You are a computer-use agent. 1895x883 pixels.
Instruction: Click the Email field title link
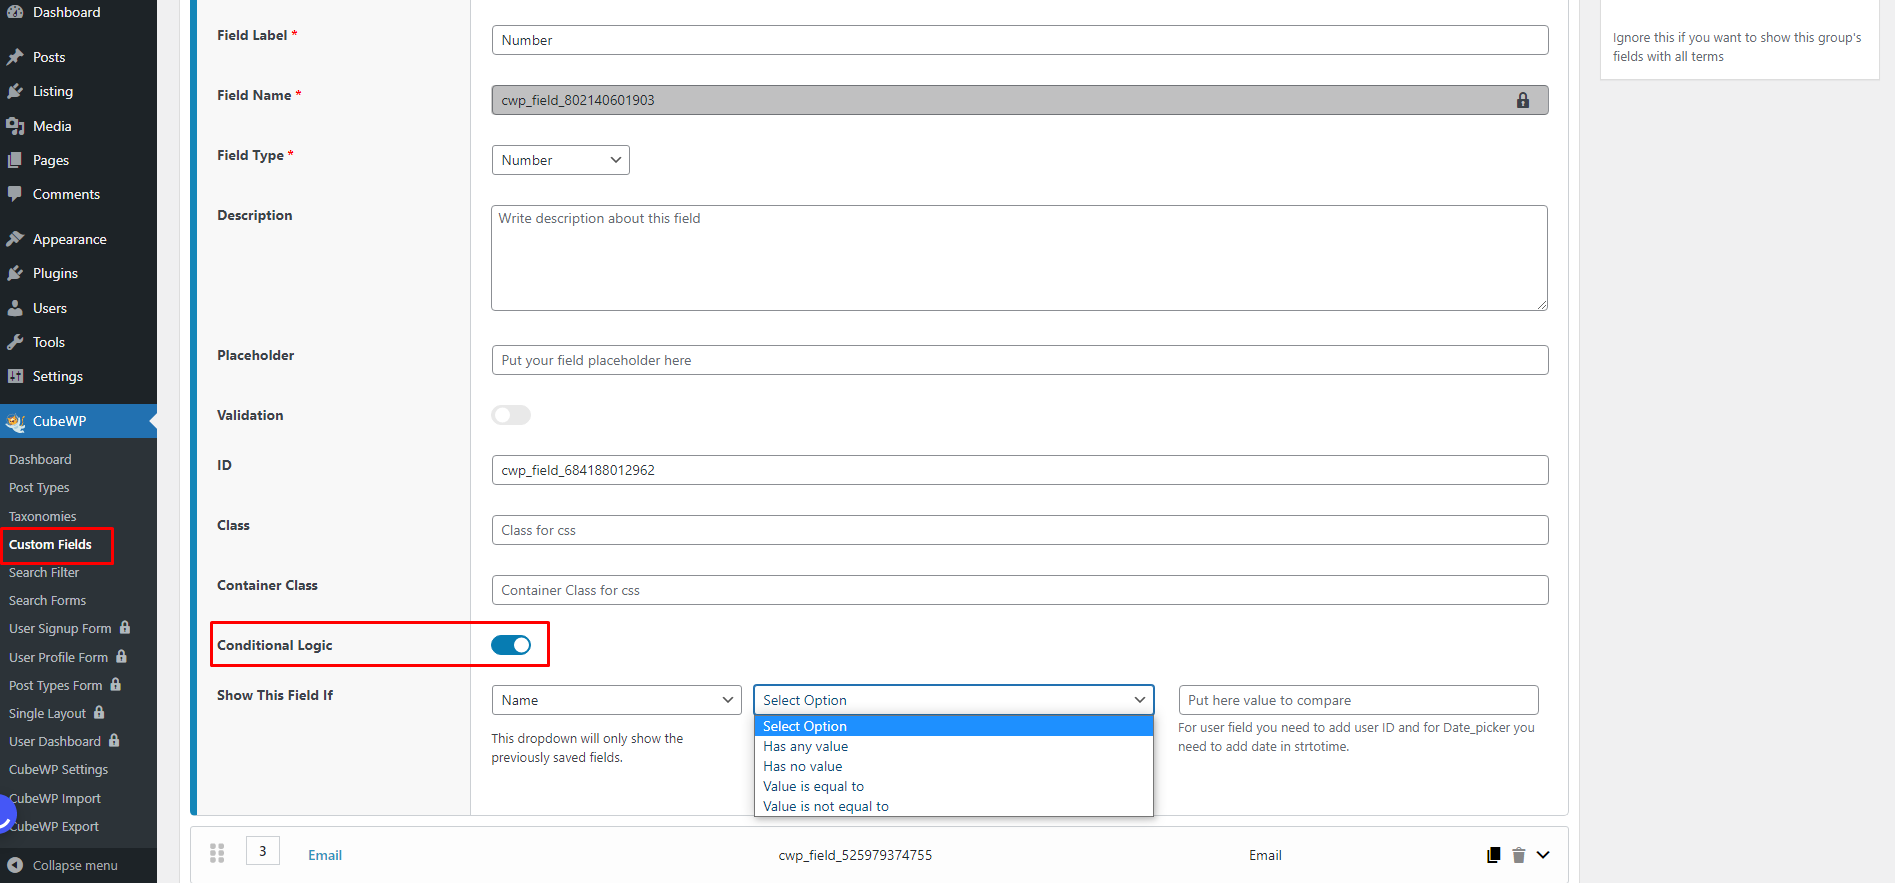[325, 855]
